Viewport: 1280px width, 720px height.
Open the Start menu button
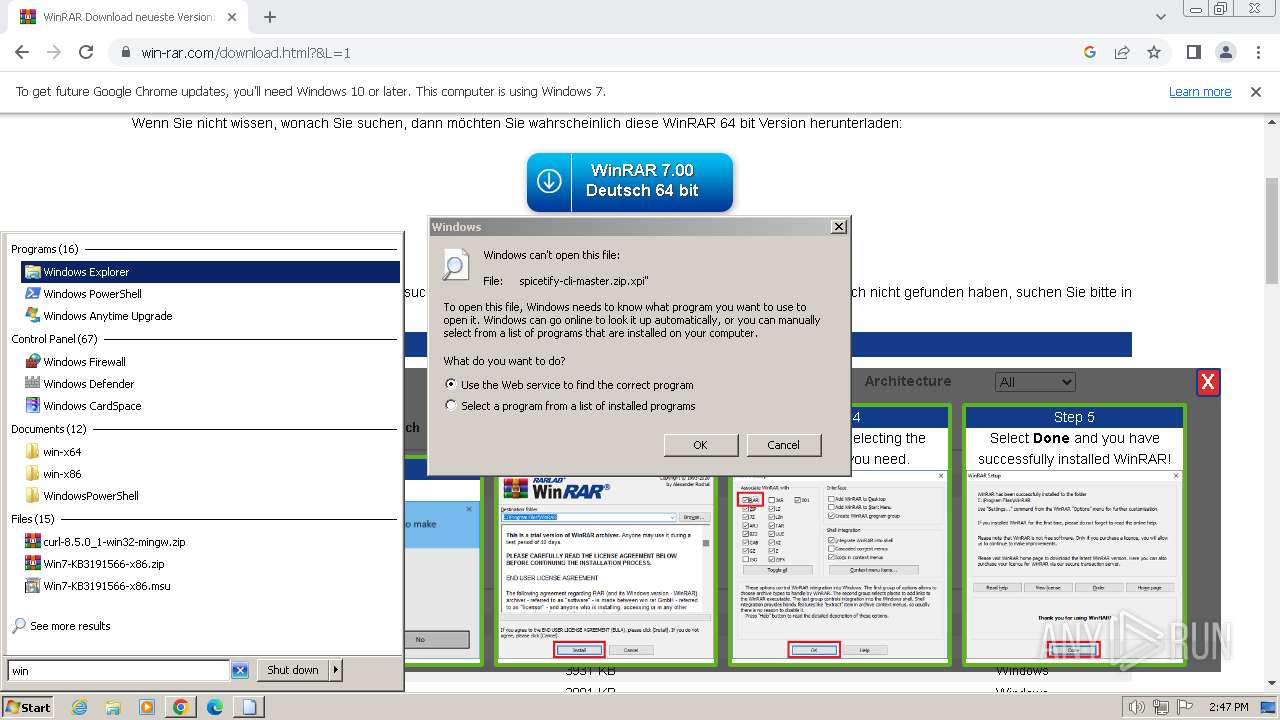point(27,707)
